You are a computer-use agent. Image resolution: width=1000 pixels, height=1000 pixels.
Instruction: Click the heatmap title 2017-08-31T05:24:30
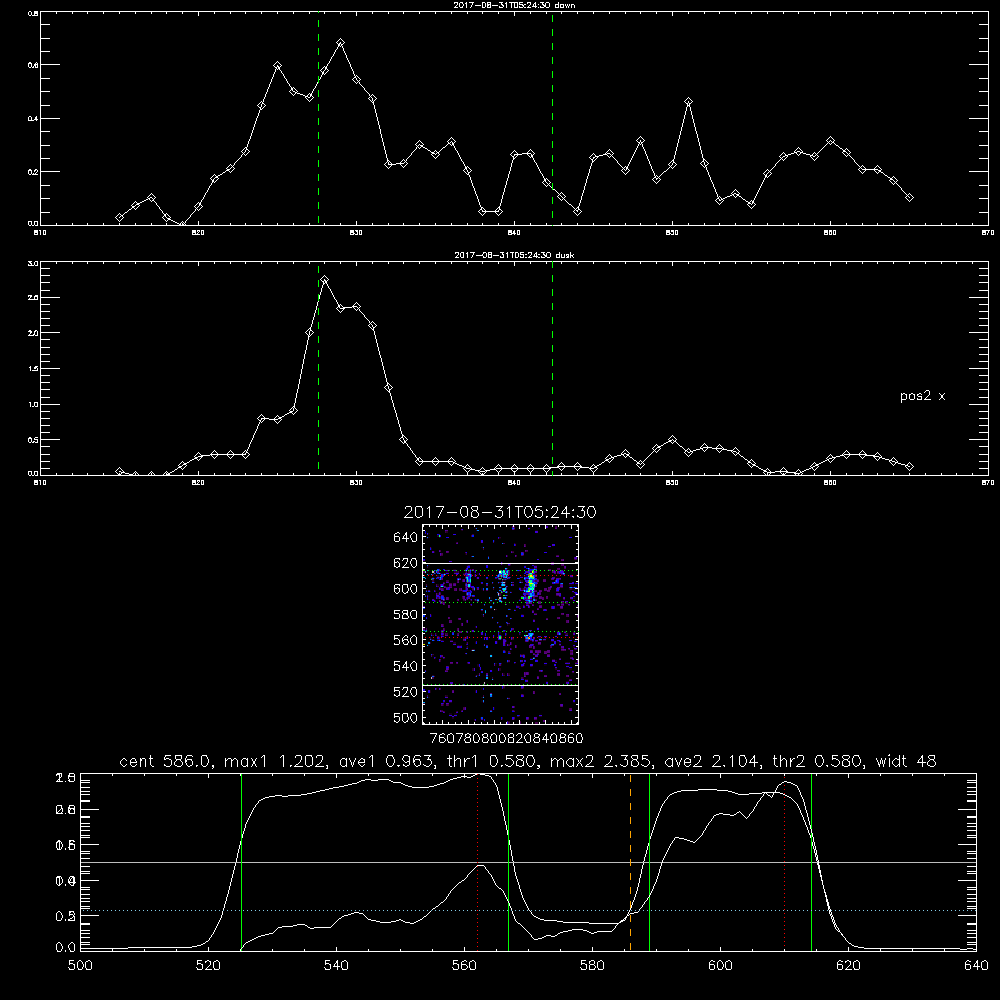tap(500, 512)
